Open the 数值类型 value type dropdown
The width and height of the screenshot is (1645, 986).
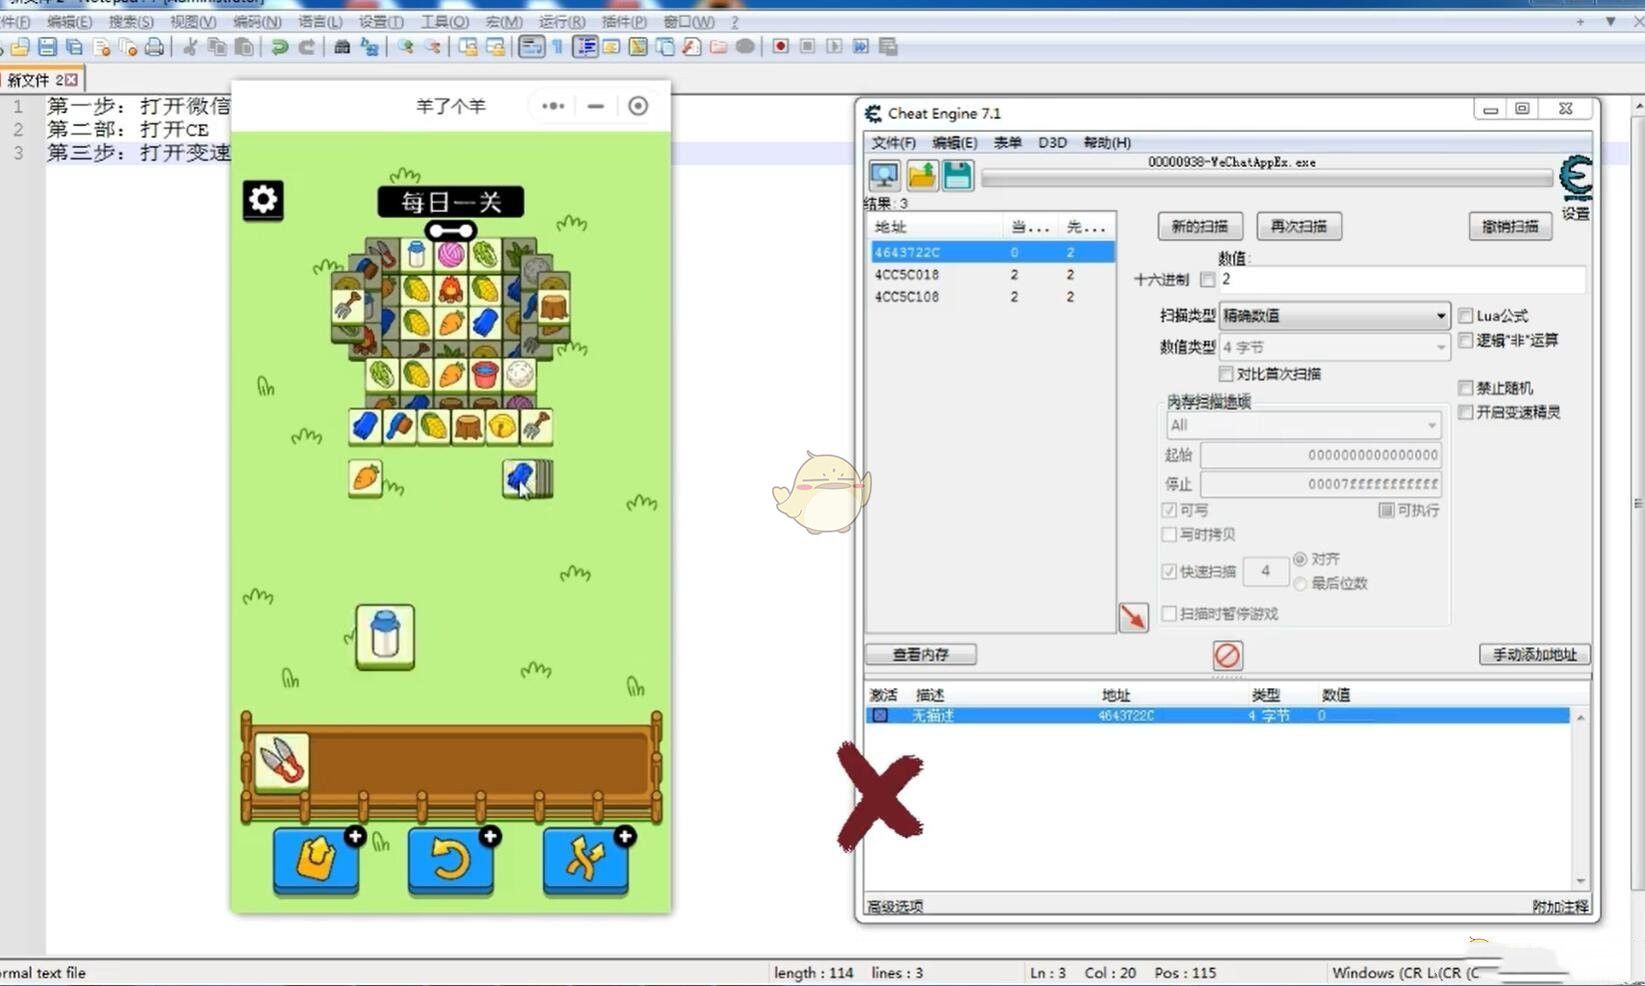click(1334, 347)
